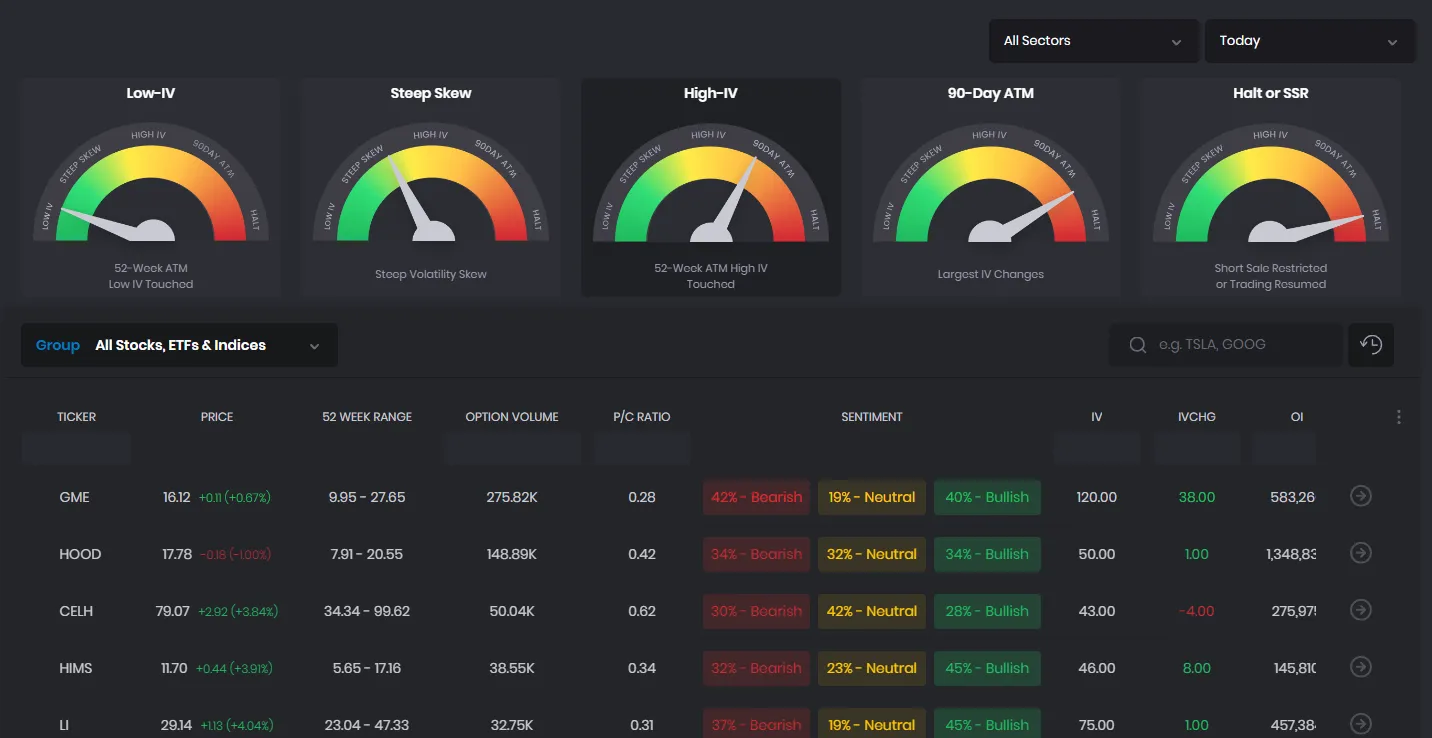Click HIMS's 45% - Bullish badge
The image size is (1432, 738).
click(987, 668)
